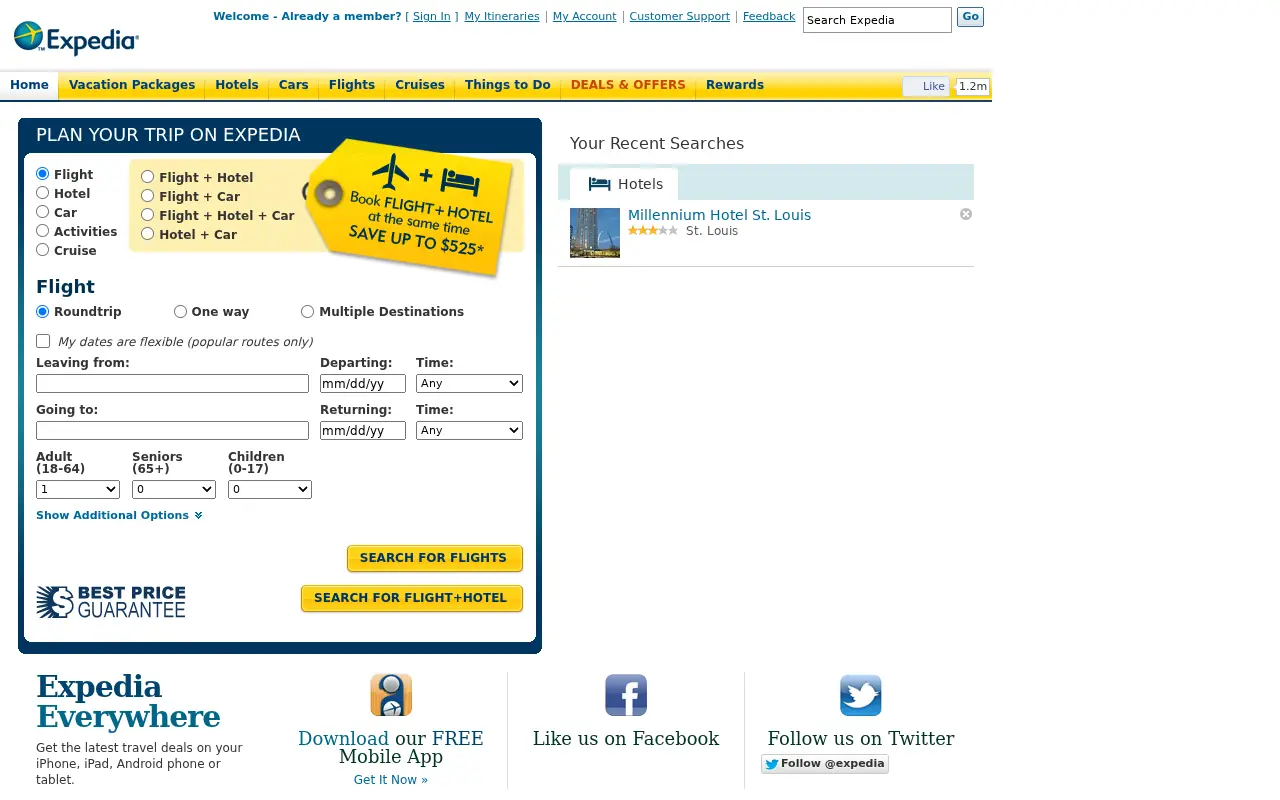
Task: Remove Millennium Hotel from recent searches
Action: pyautogui.click(x=966, y=214)
